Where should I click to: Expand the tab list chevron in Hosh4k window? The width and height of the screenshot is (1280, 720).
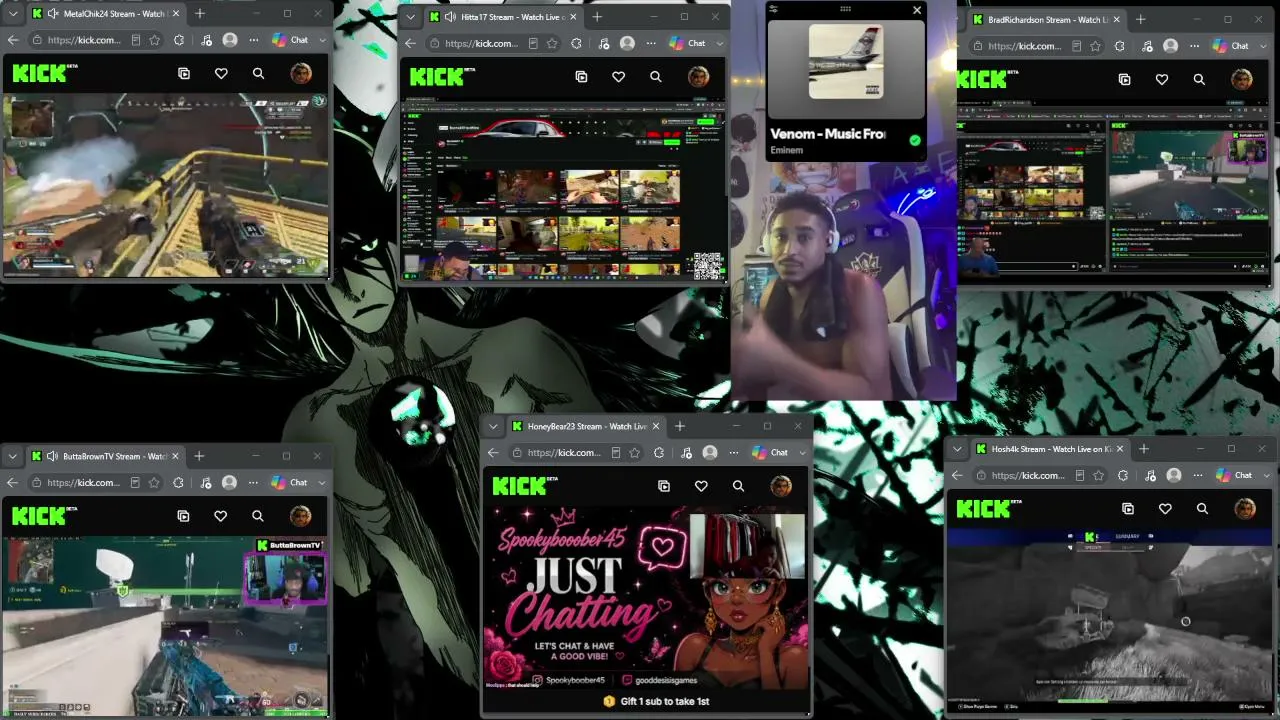point(957,449)
